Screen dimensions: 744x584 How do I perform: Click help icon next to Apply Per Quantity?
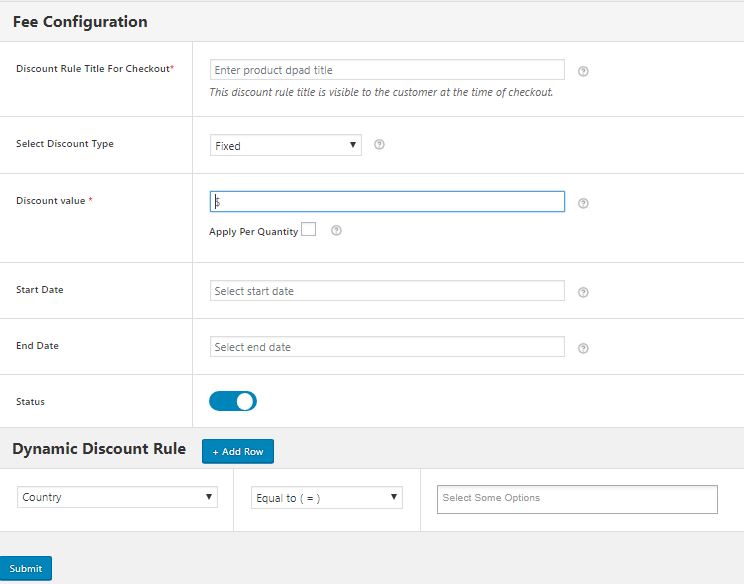336,231
